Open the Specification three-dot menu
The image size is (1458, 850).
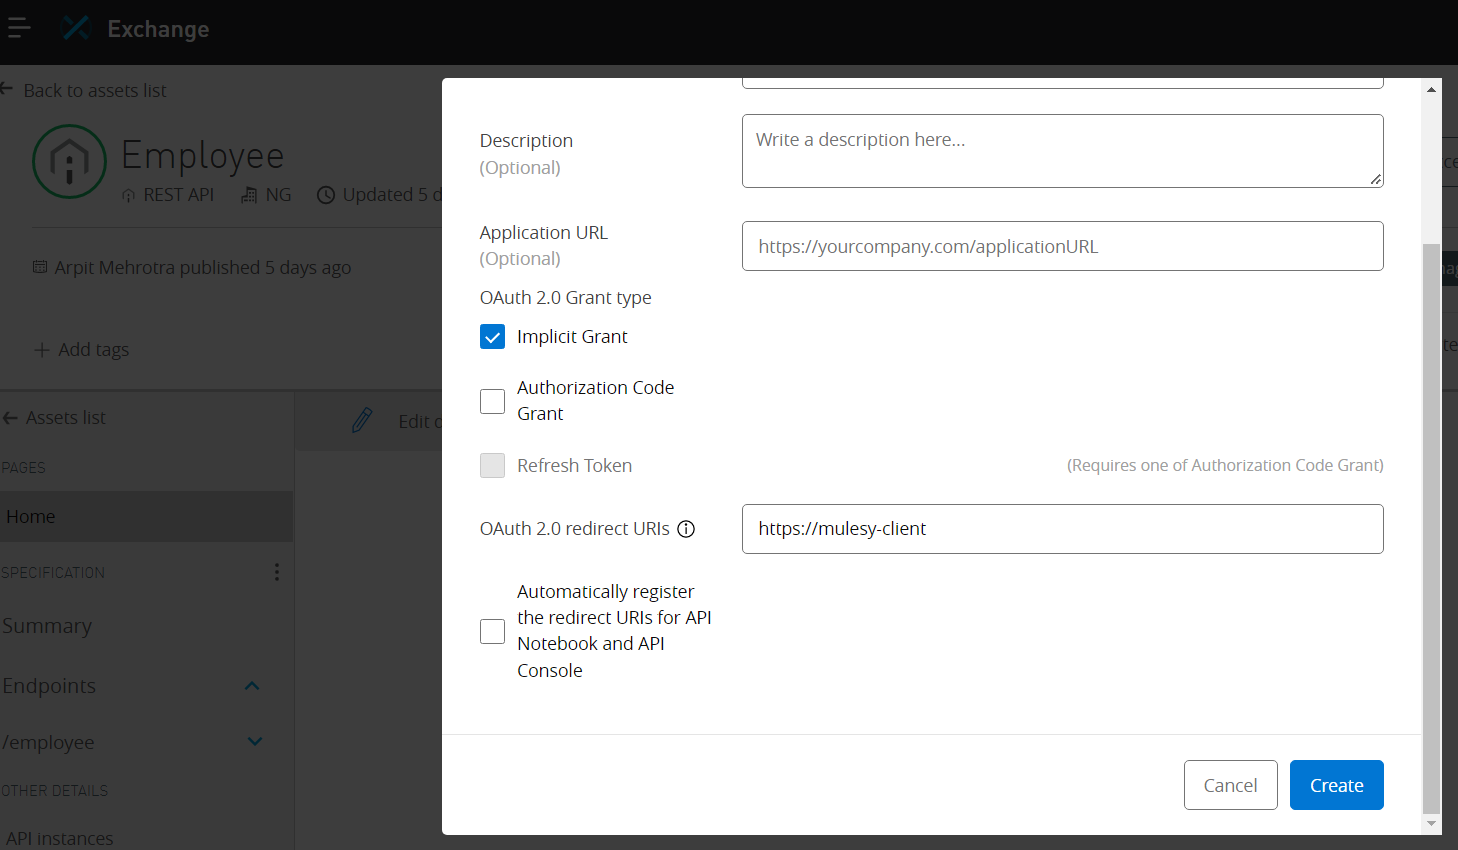[x=277, y=572]
